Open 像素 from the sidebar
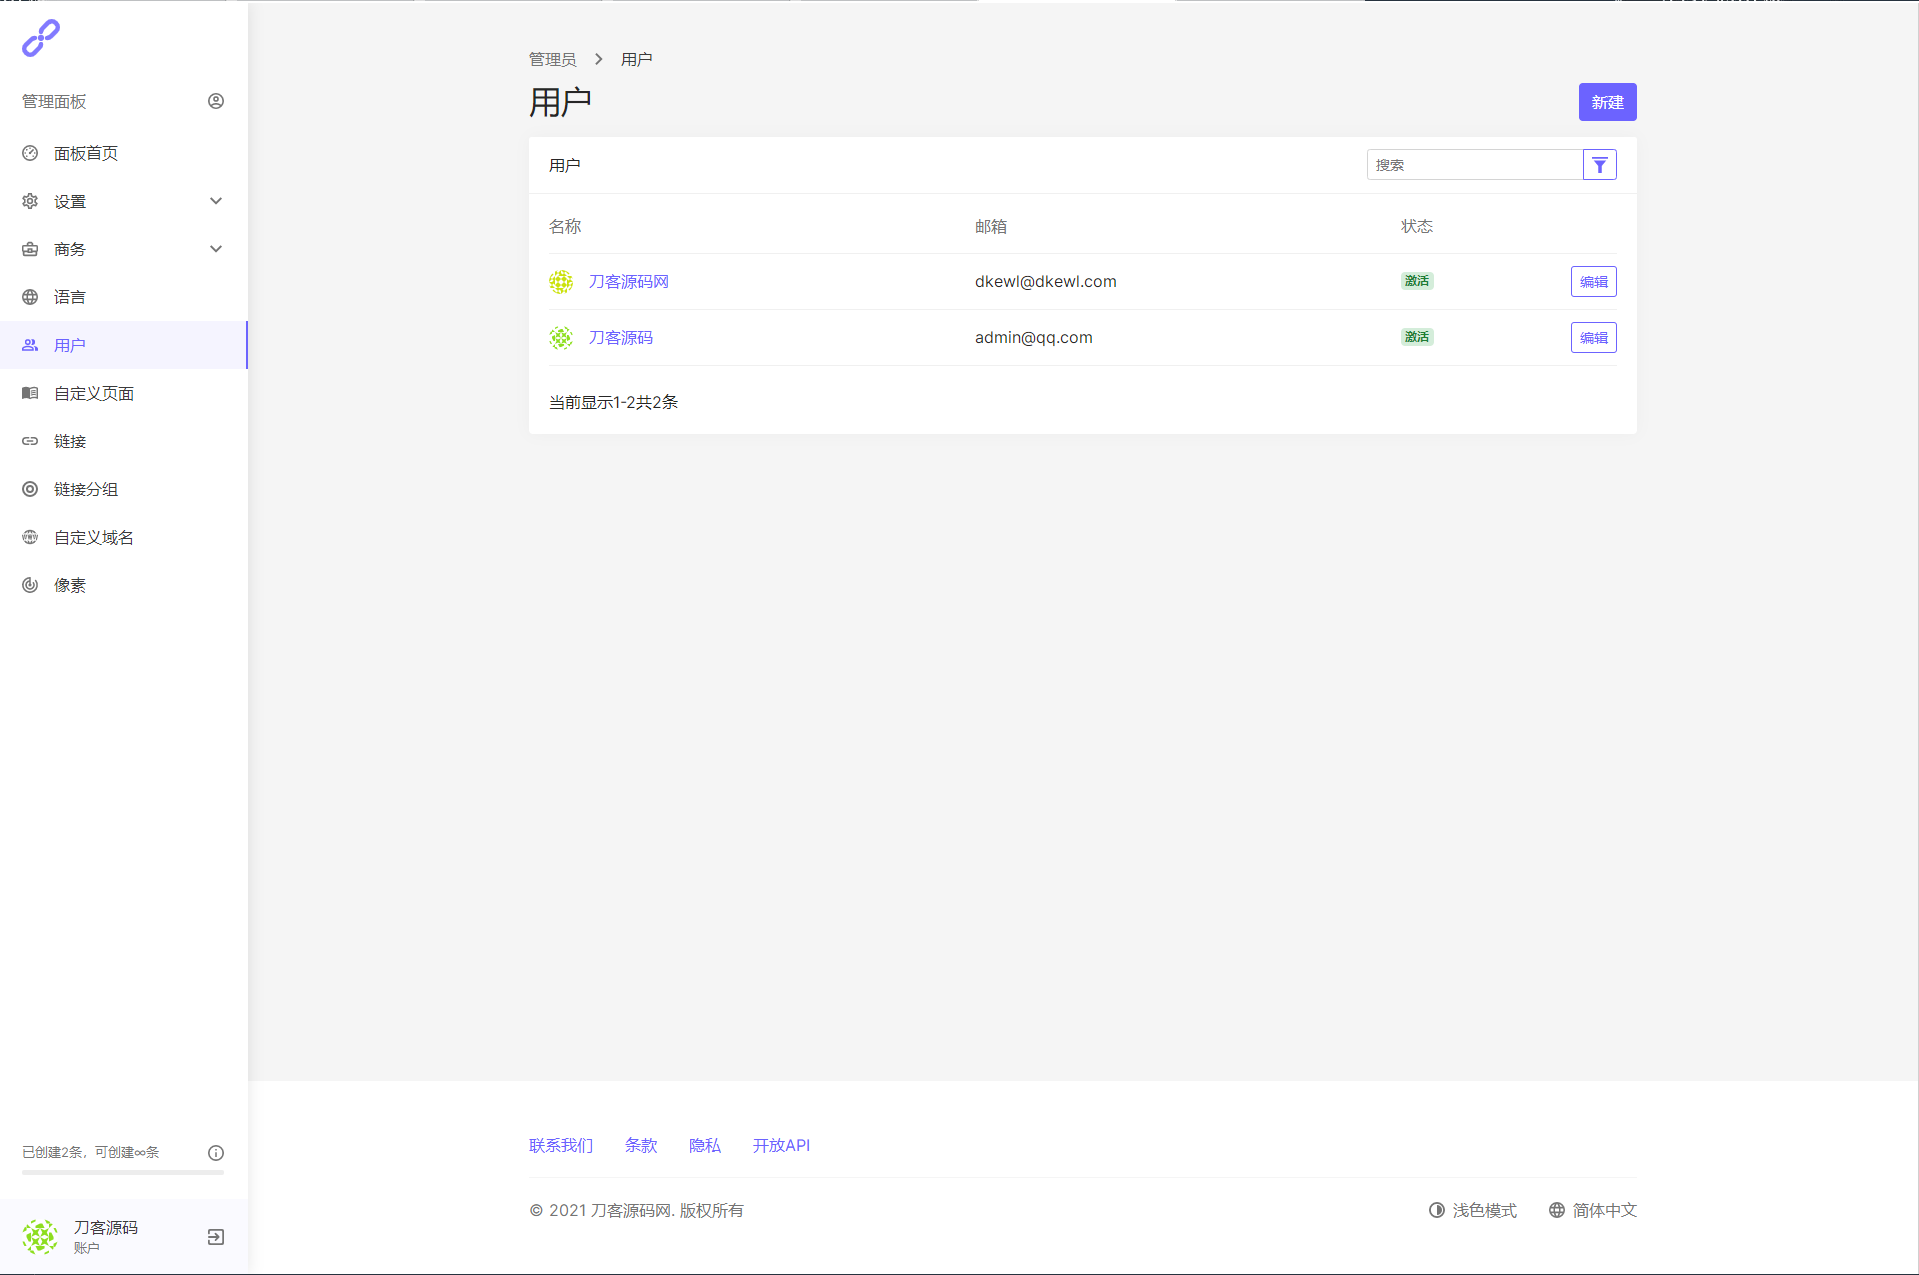 [70, 585]
